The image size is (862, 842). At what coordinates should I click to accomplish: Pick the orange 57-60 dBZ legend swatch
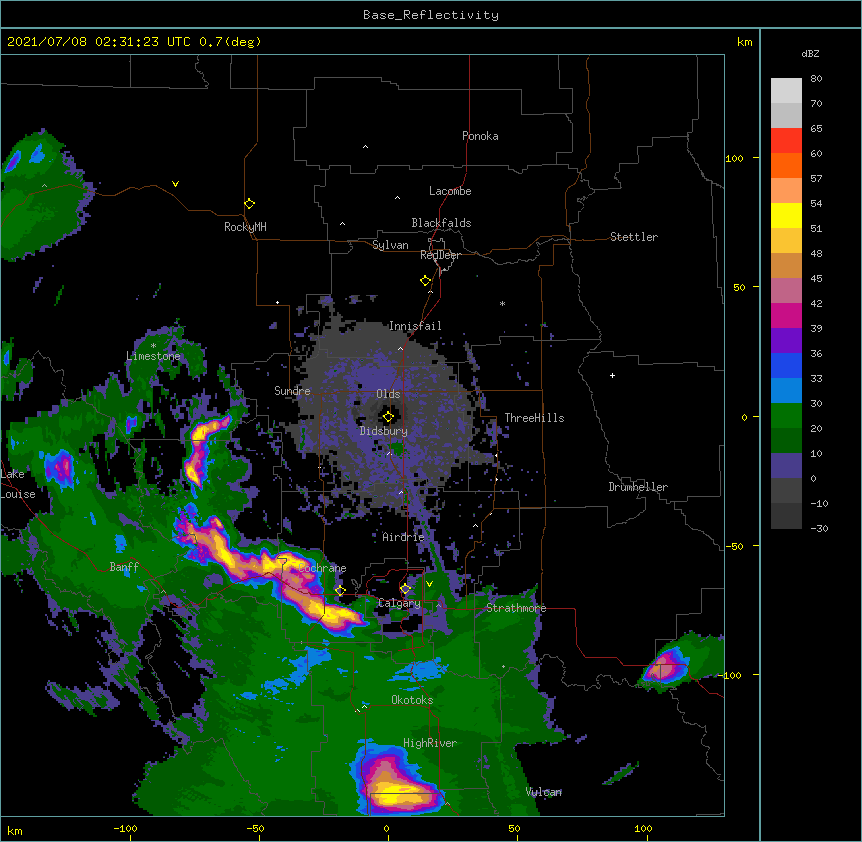(786, 165)
